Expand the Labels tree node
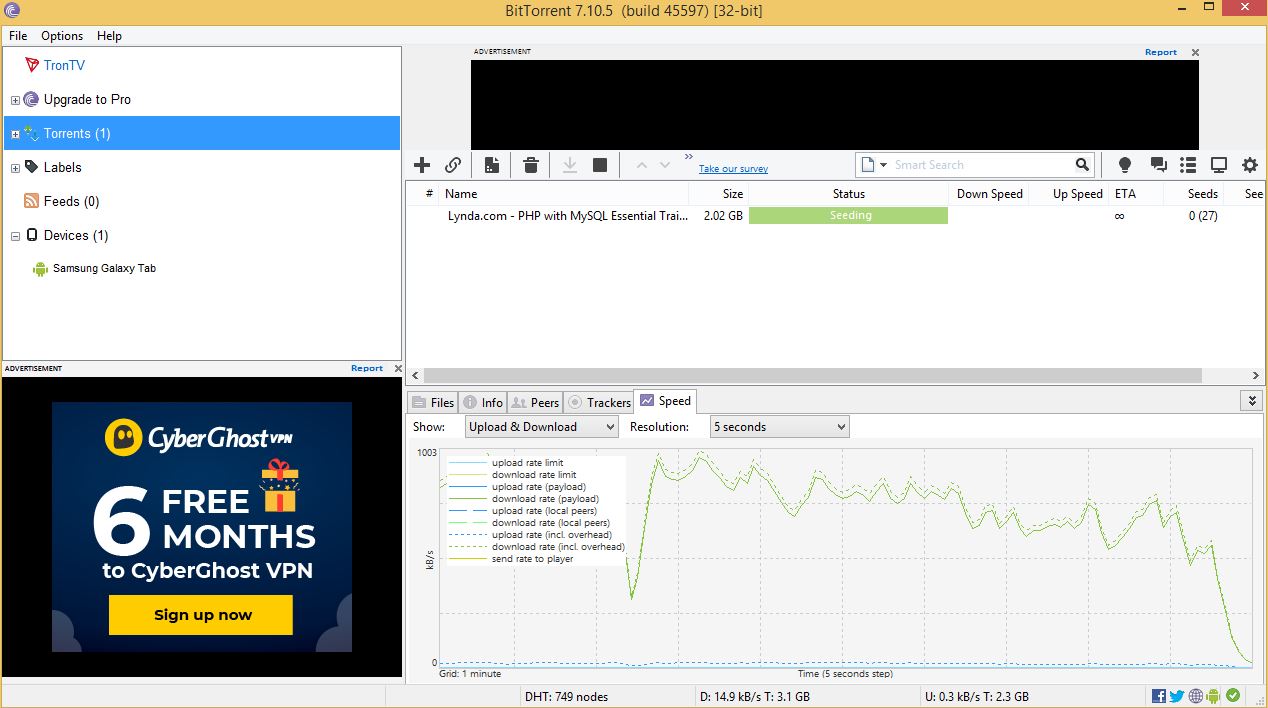Screen dimensions: 1268x708 (15, 168)
